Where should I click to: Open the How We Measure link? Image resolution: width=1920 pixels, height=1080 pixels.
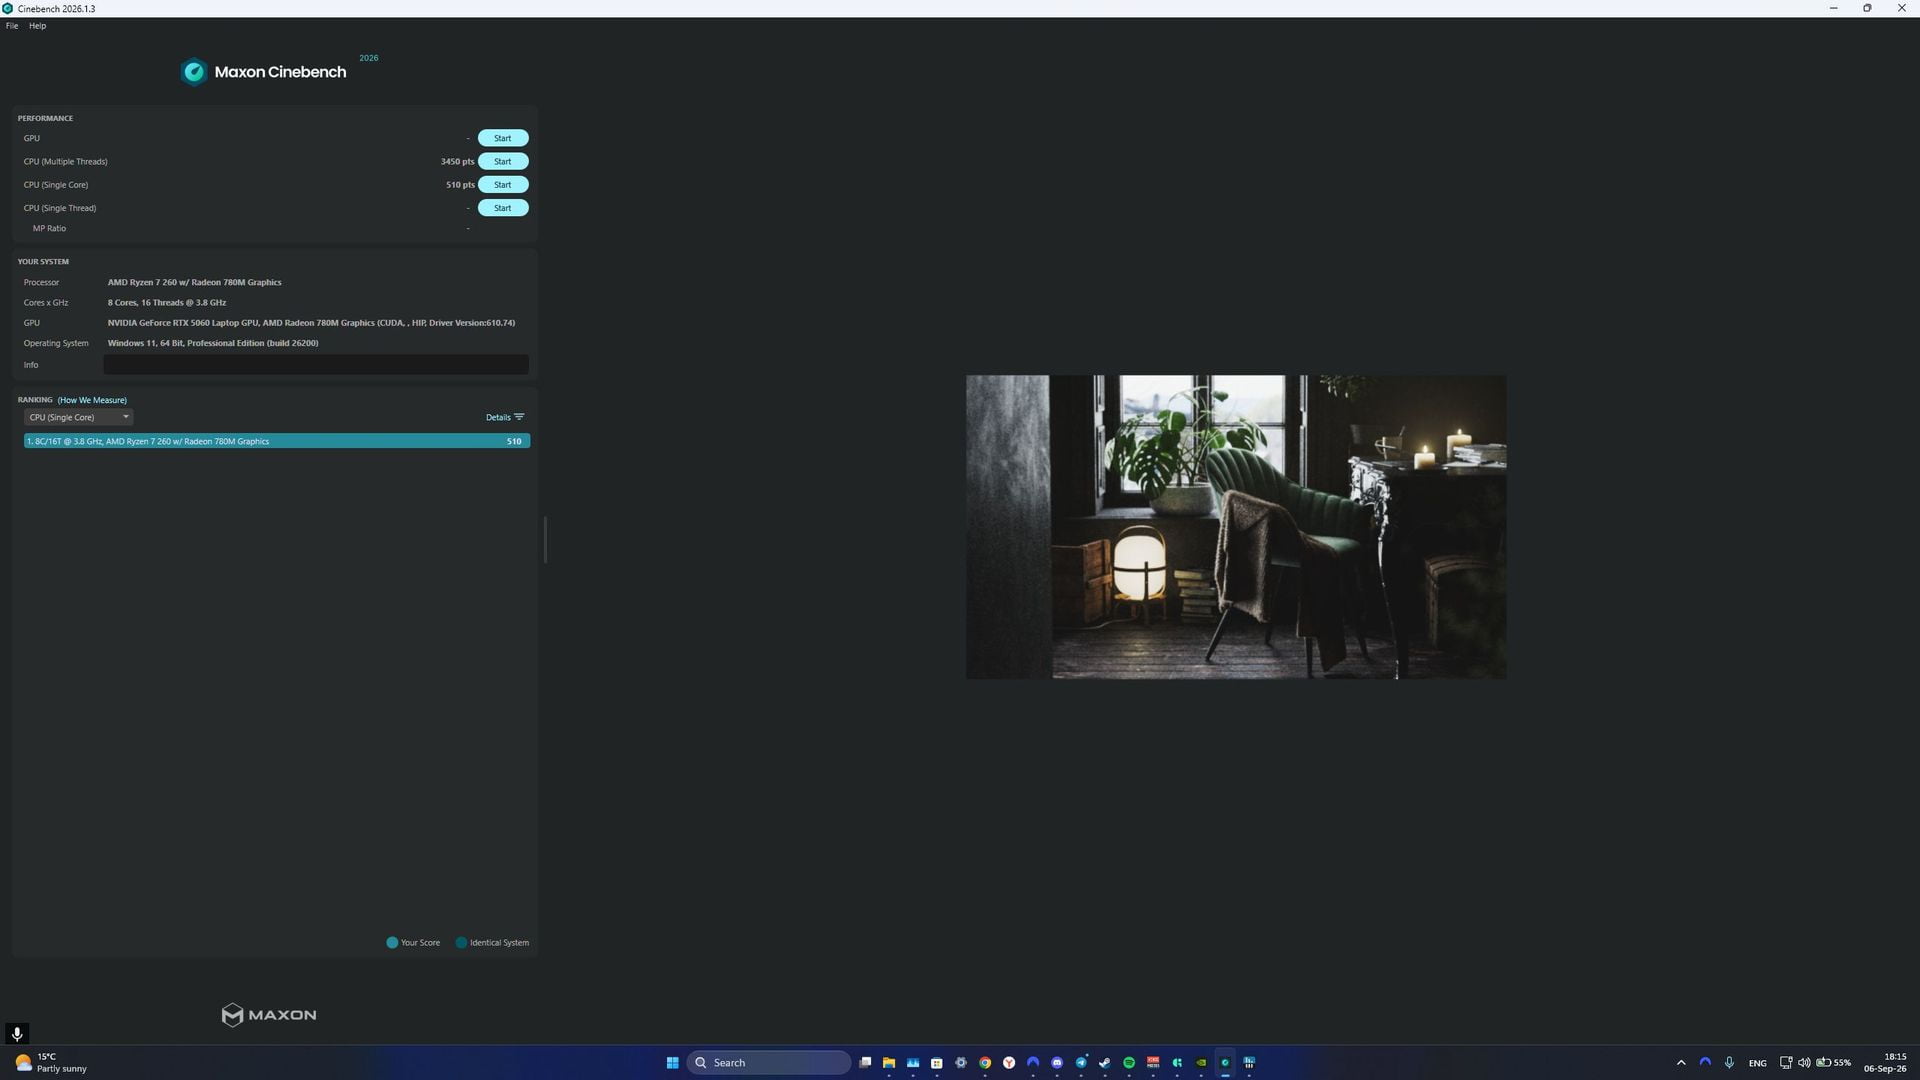click(92, 400)
